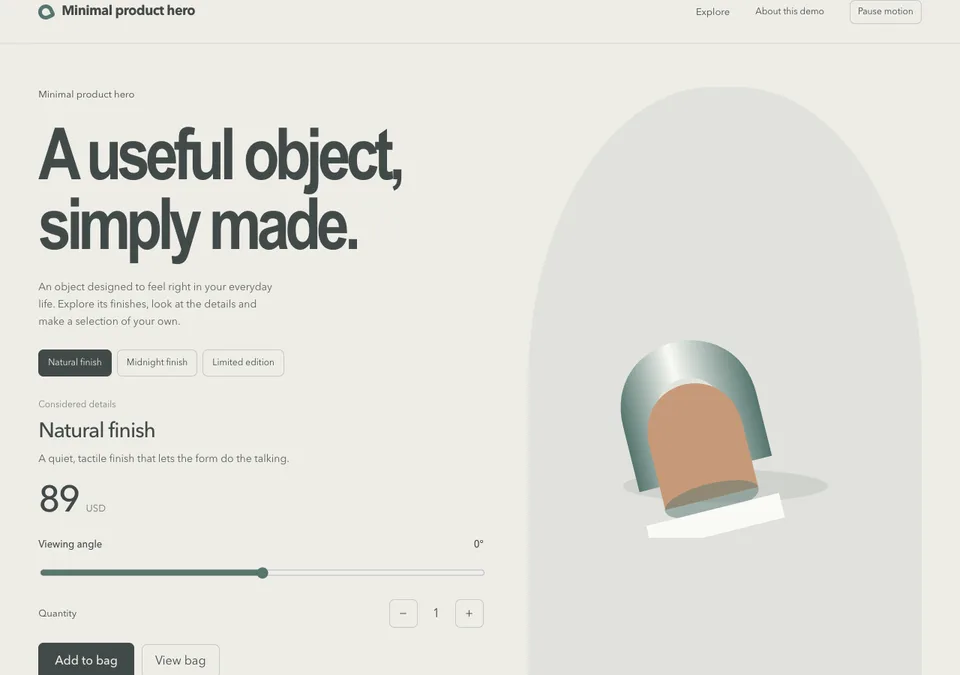Click 'An object designed to feel right' paragraph

(156, 304)
